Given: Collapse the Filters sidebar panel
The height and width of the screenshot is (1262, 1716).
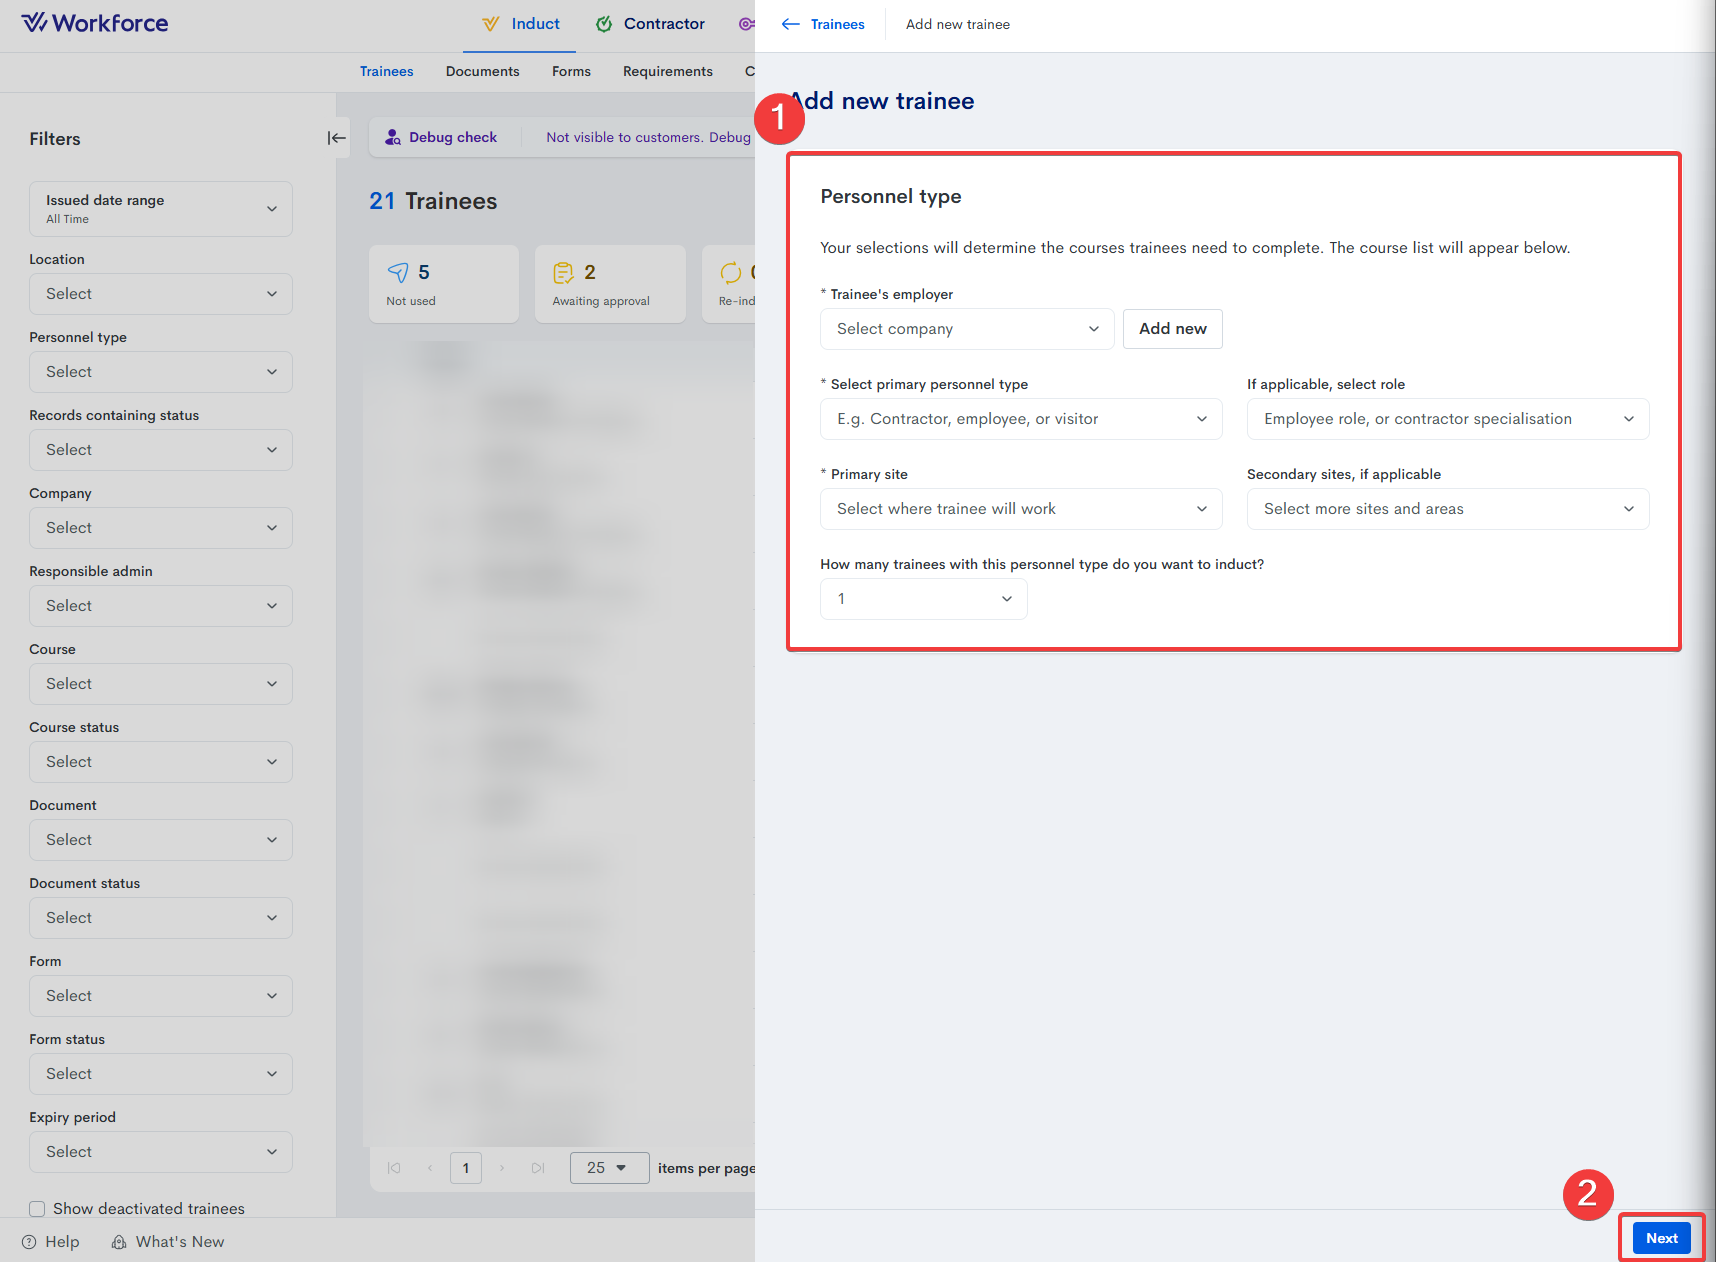Looking at the screenshot, I should pos(336,138).
